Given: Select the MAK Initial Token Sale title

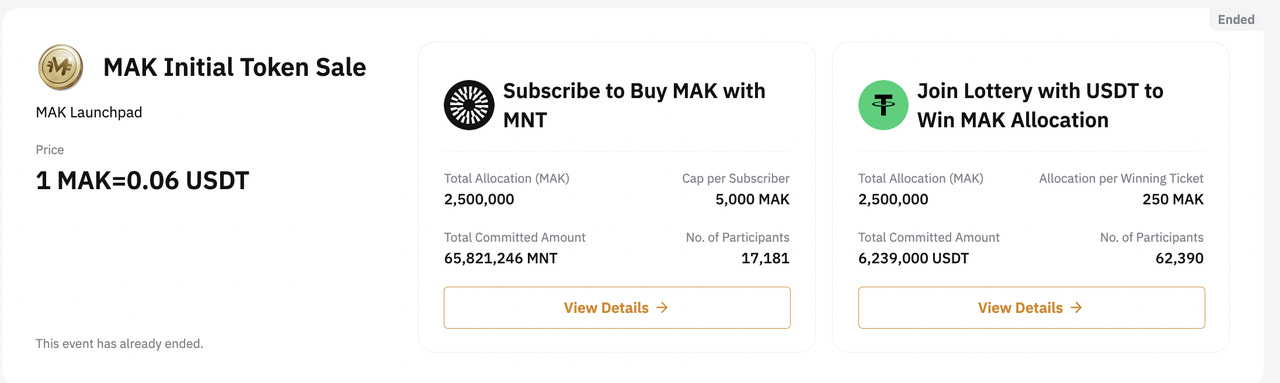Looking at the screenshot, I should pos(235,67).
